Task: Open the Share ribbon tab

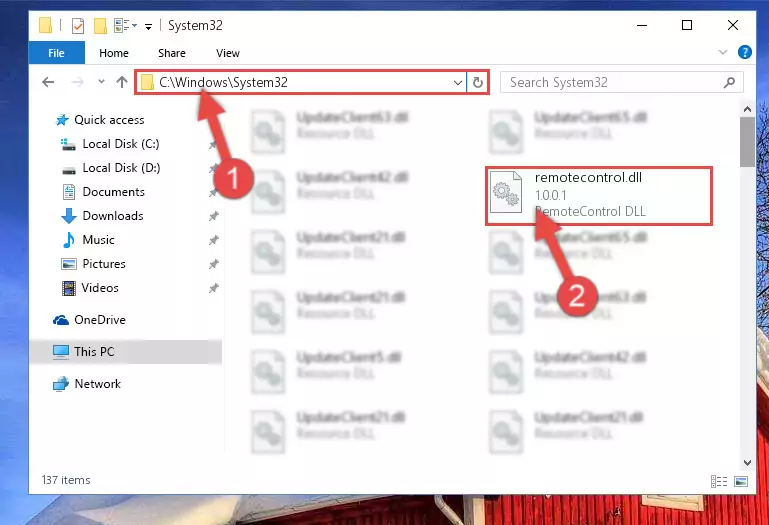Action: click(172, 53)
